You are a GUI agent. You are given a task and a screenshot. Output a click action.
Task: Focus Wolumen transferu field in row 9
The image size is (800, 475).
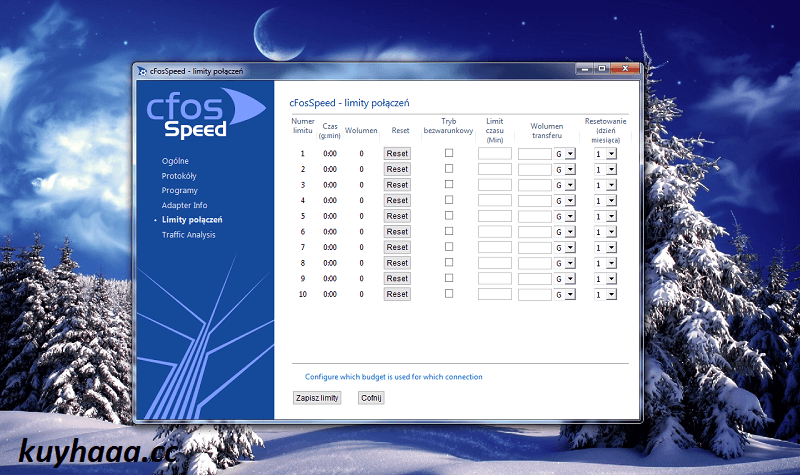[x=535, y=279]
